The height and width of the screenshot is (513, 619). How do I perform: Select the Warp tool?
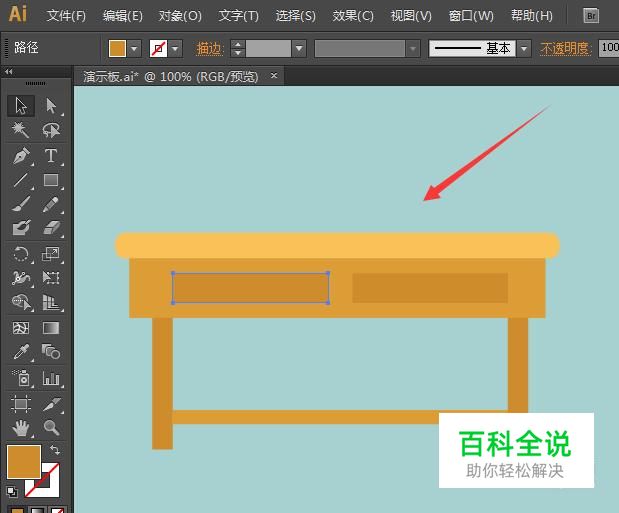(x=21, y=278)
